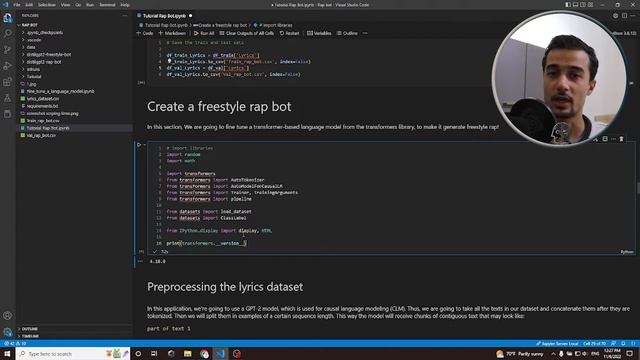Open the Accounts icon in activity bar
640x360 pixels.
pyautogui.click(x=7, y=315)
